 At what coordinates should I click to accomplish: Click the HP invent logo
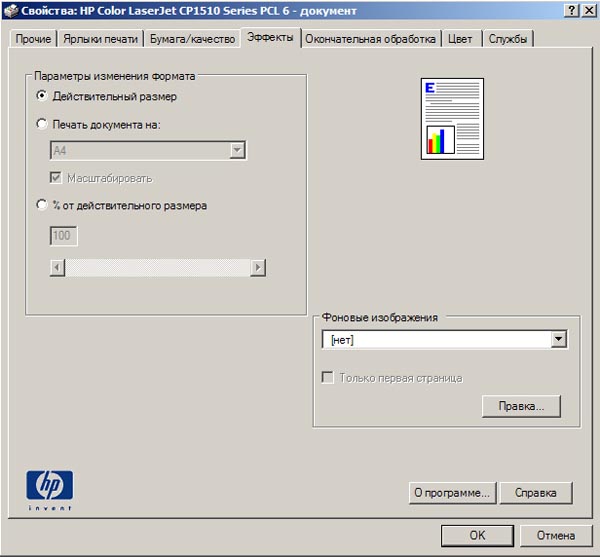click(50, 490)
